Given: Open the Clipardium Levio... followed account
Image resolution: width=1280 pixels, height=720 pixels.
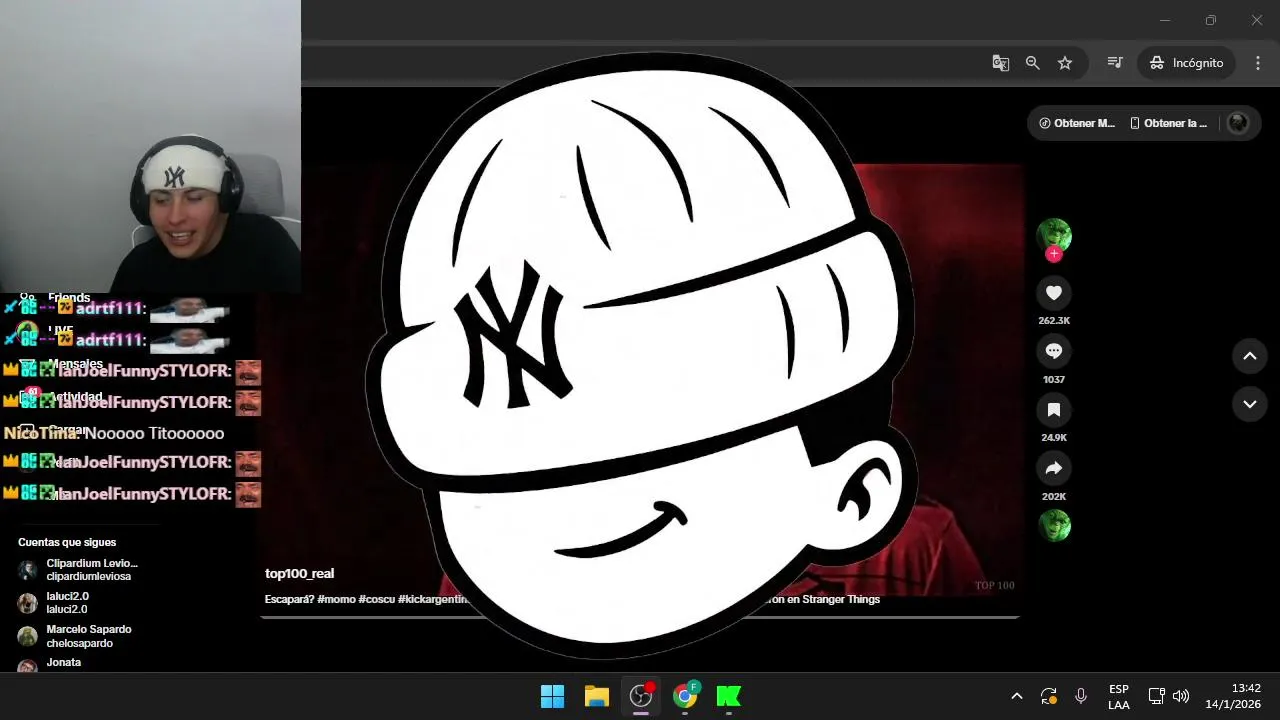Looking at the screenshot, I should click(78, 570).
